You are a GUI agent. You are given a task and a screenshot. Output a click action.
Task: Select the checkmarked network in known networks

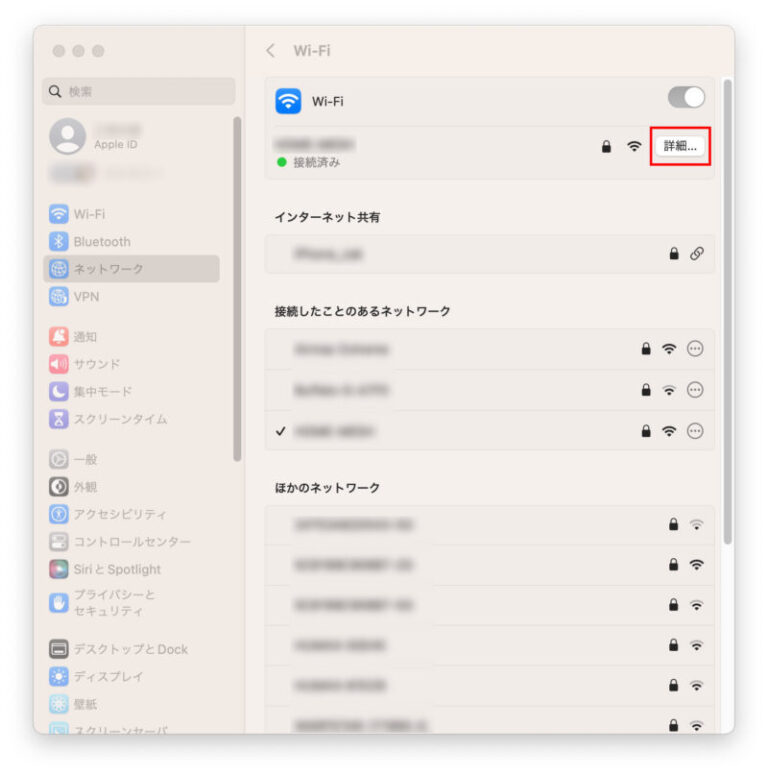[489, 431]
